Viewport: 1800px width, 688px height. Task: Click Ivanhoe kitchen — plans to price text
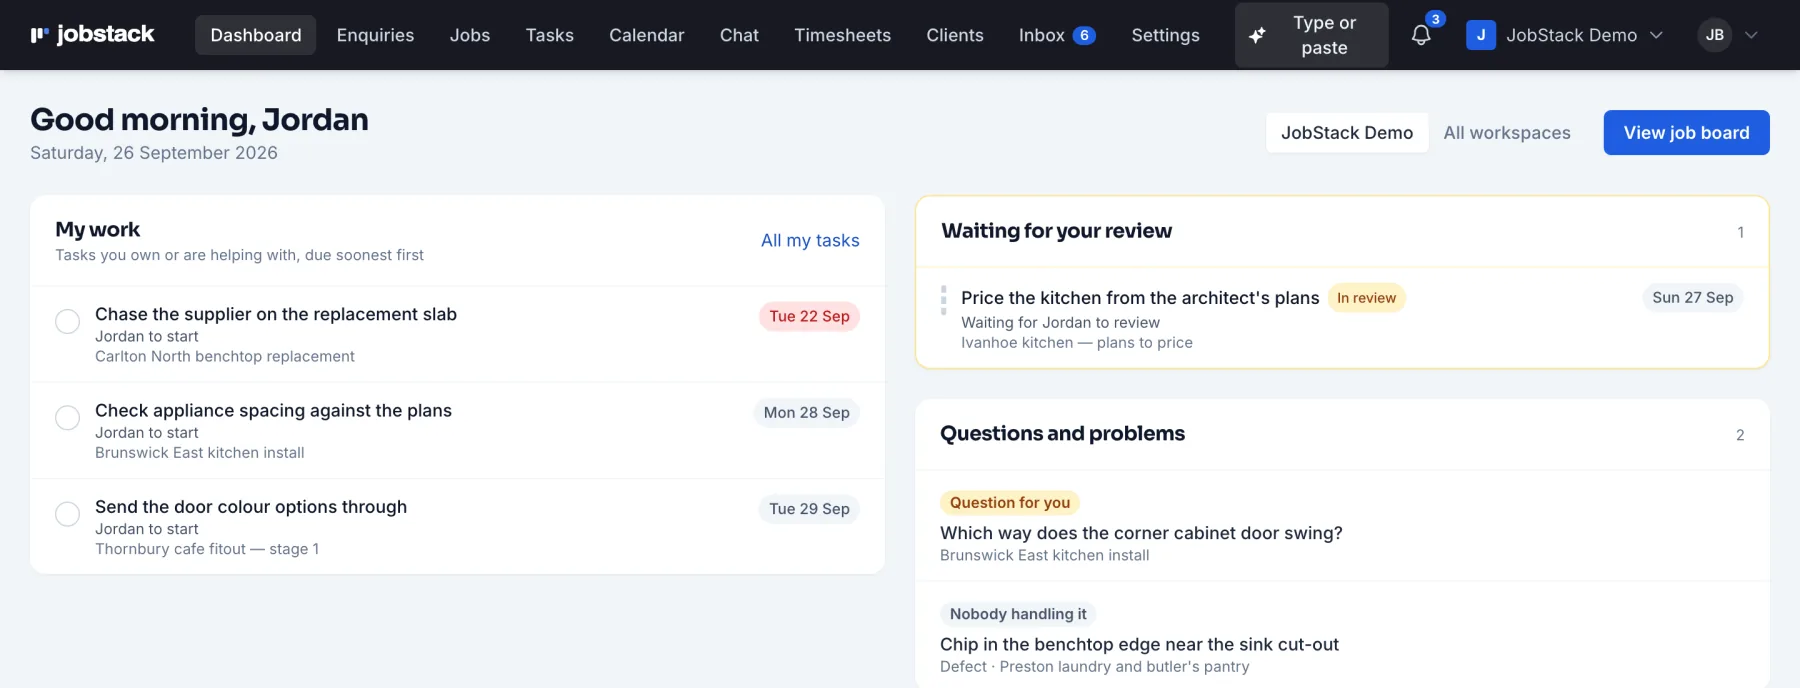pyautogui.click(x=1077, y=343)
